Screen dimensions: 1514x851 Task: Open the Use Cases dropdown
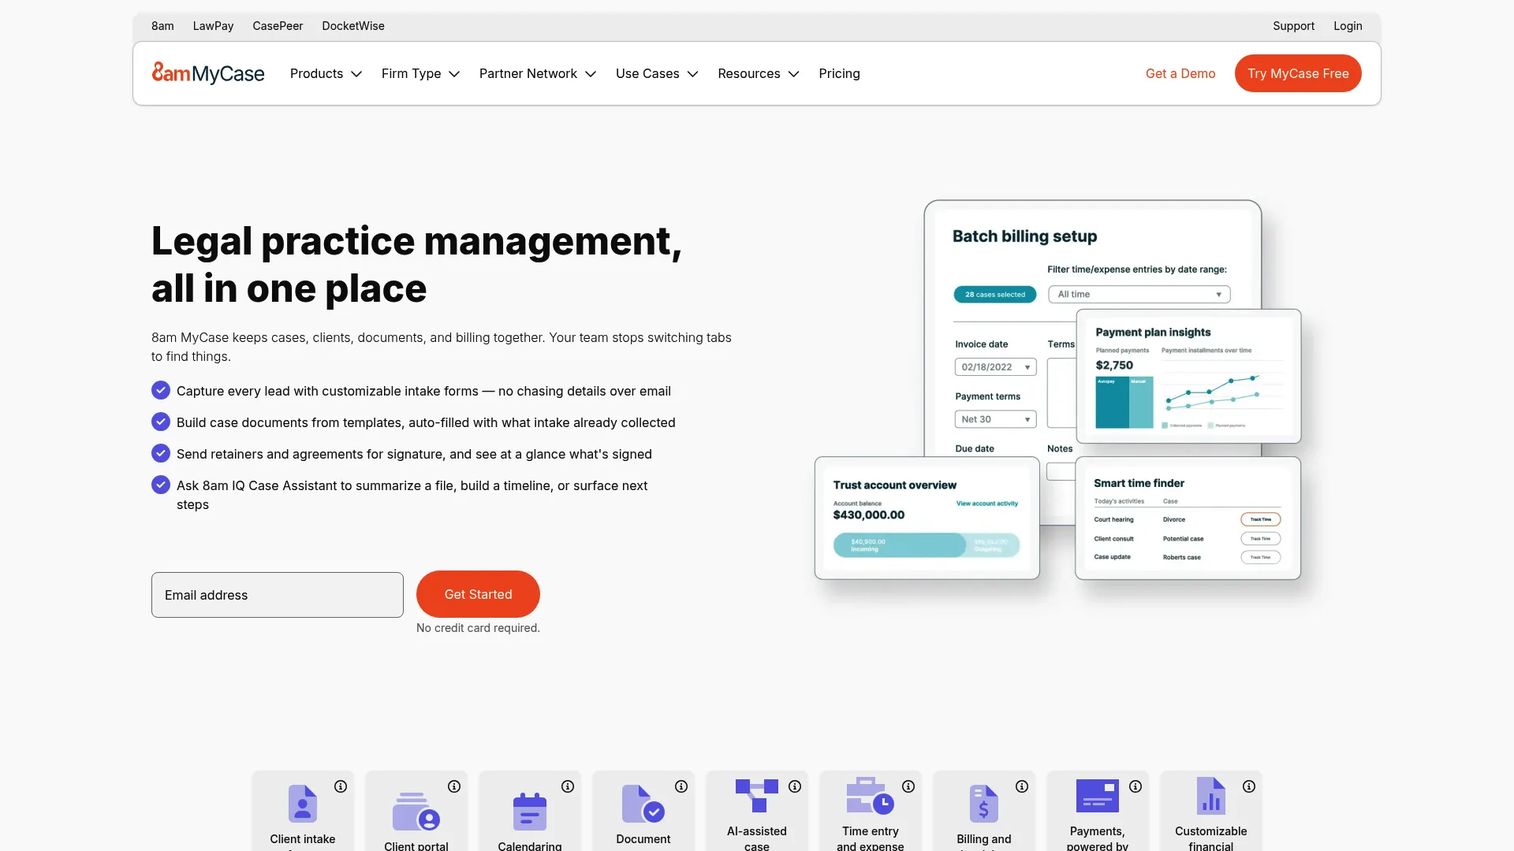[657, 74]
